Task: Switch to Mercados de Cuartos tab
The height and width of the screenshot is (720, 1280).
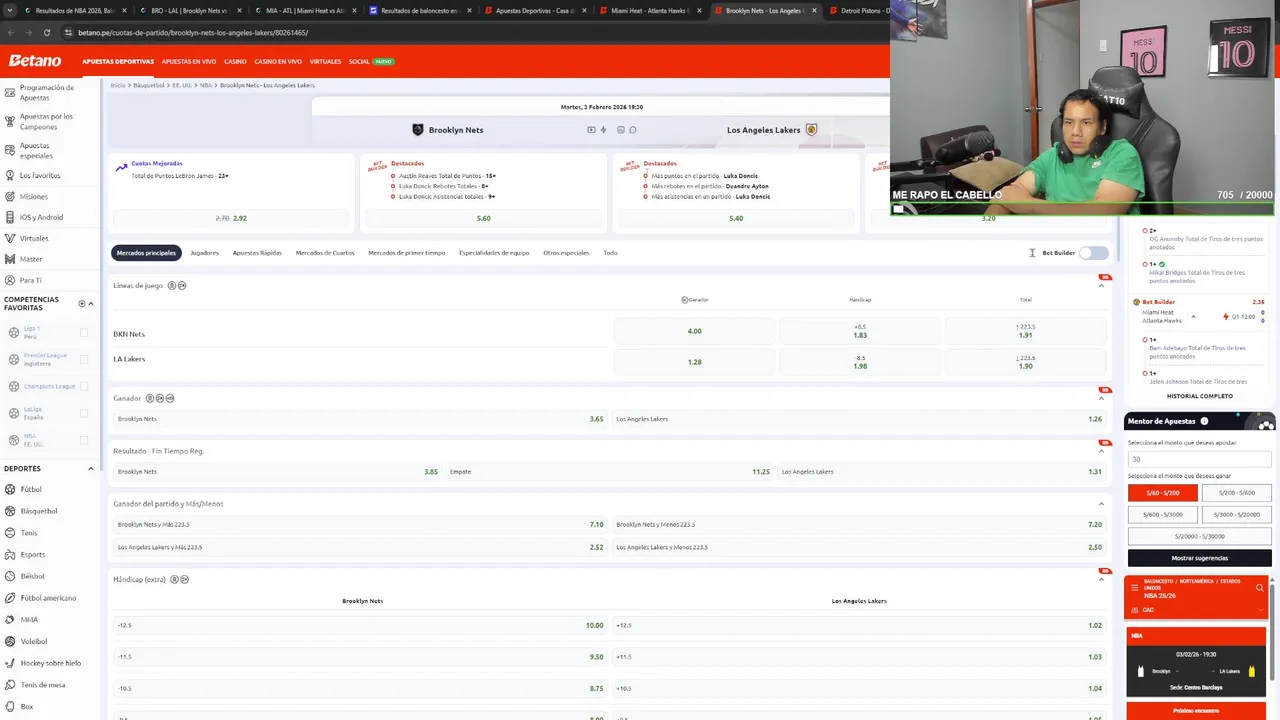Action: point(325,253)
